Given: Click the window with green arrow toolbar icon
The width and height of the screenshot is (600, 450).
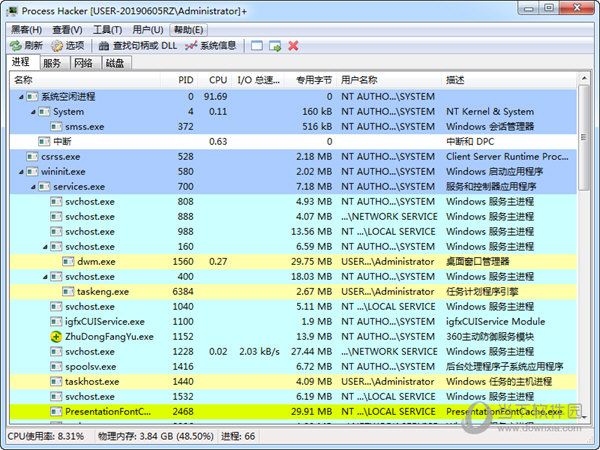Looking at the screenshot, I should click(x=275, y=46).
